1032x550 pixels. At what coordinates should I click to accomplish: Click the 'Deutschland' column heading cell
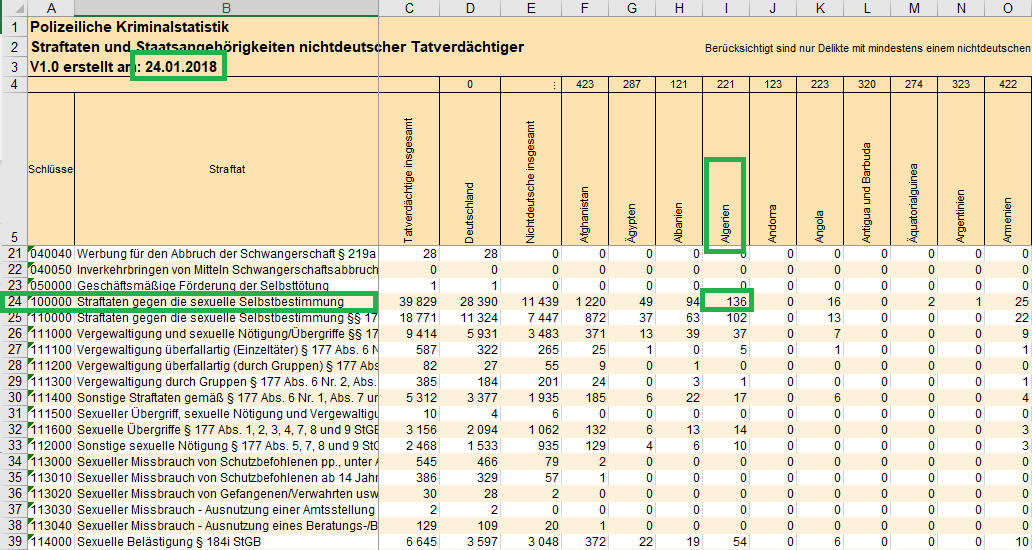[470, 169]
